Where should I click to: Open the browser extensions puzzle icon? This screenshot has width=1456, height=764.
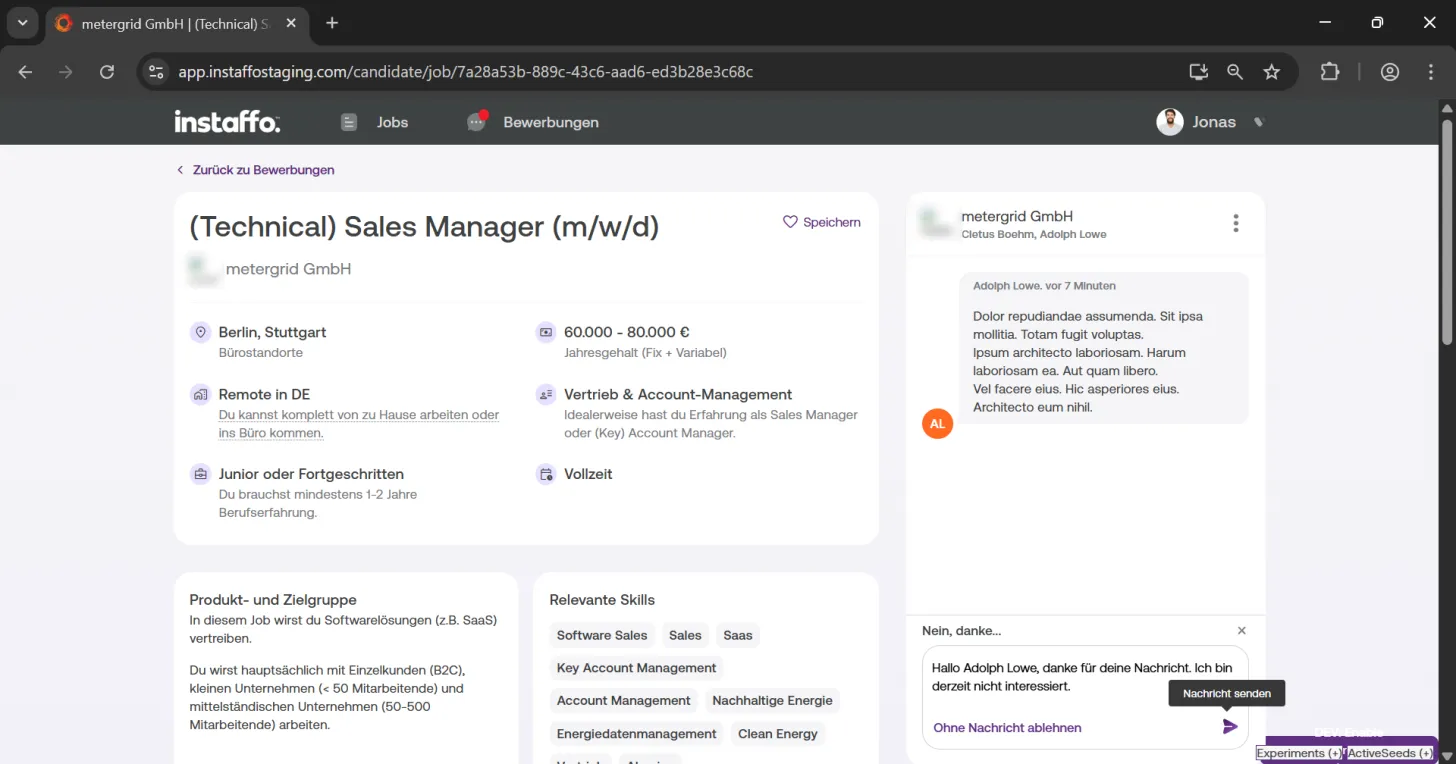coord(1330,72)
